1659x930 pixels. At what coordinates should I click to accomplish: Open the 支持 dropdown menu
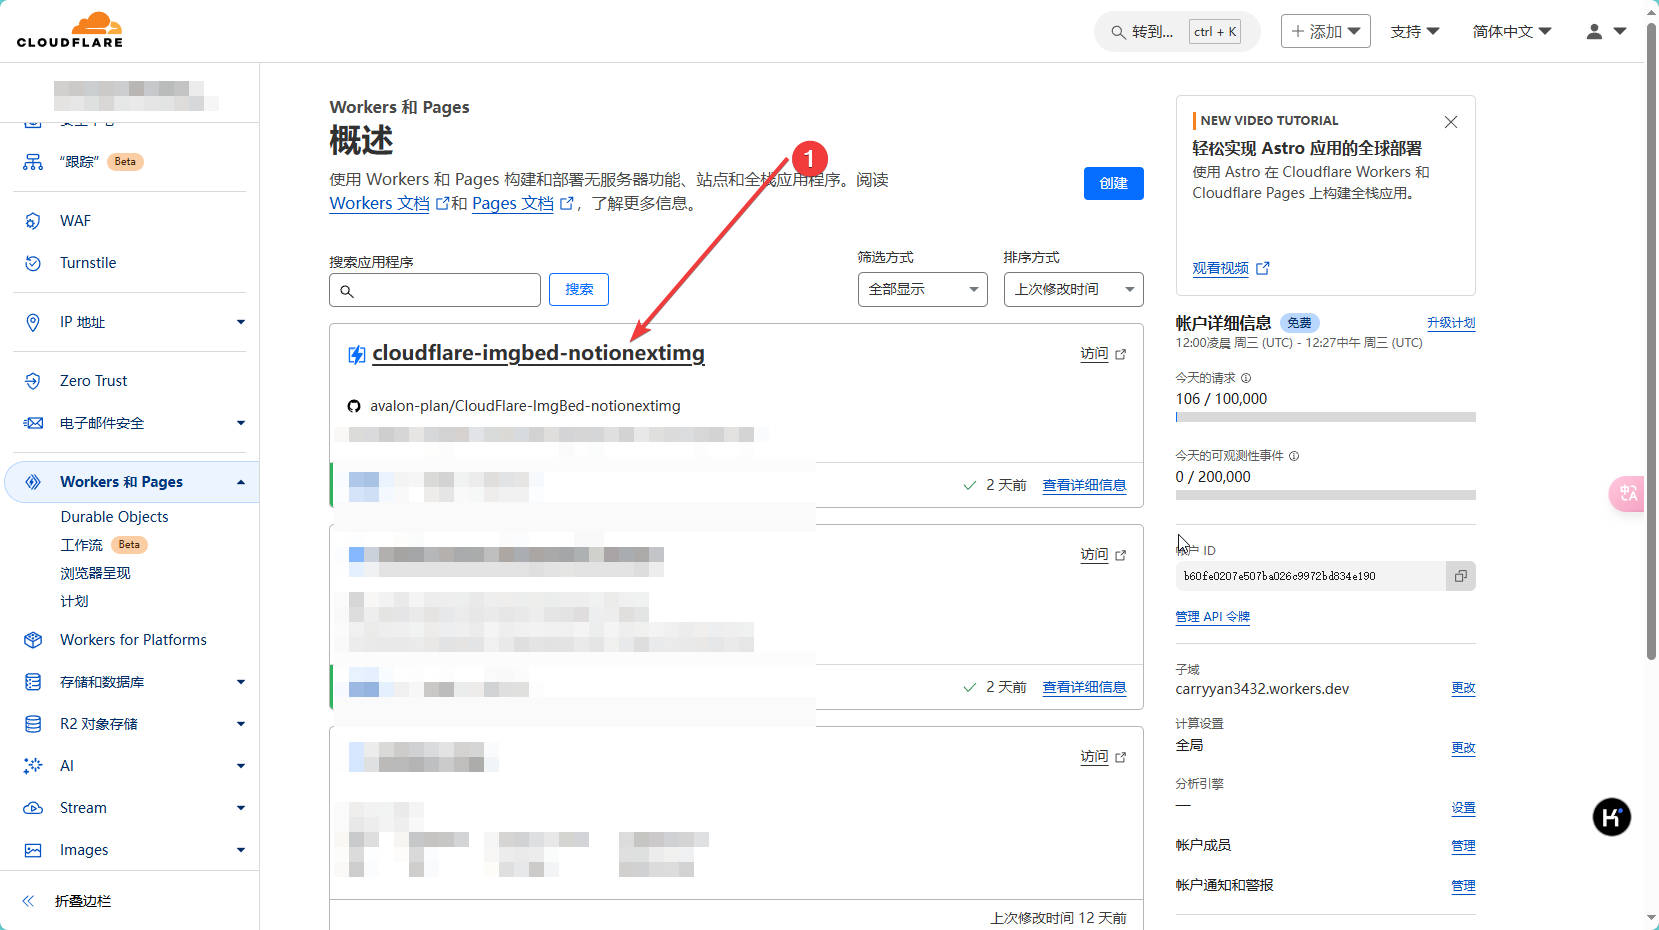[1415, 32]
